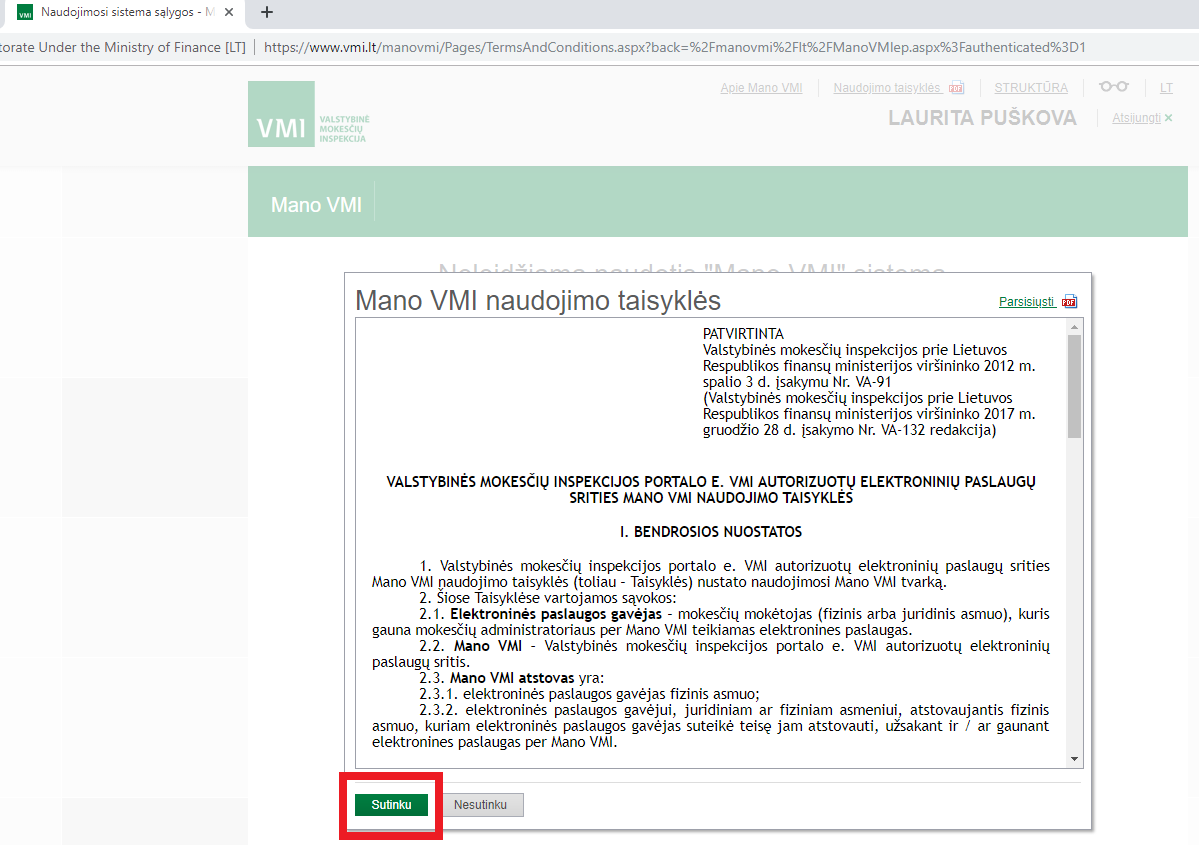Open the STRUKTŪRA link
1199x845 pixels.
click(x=1031, y=88)
